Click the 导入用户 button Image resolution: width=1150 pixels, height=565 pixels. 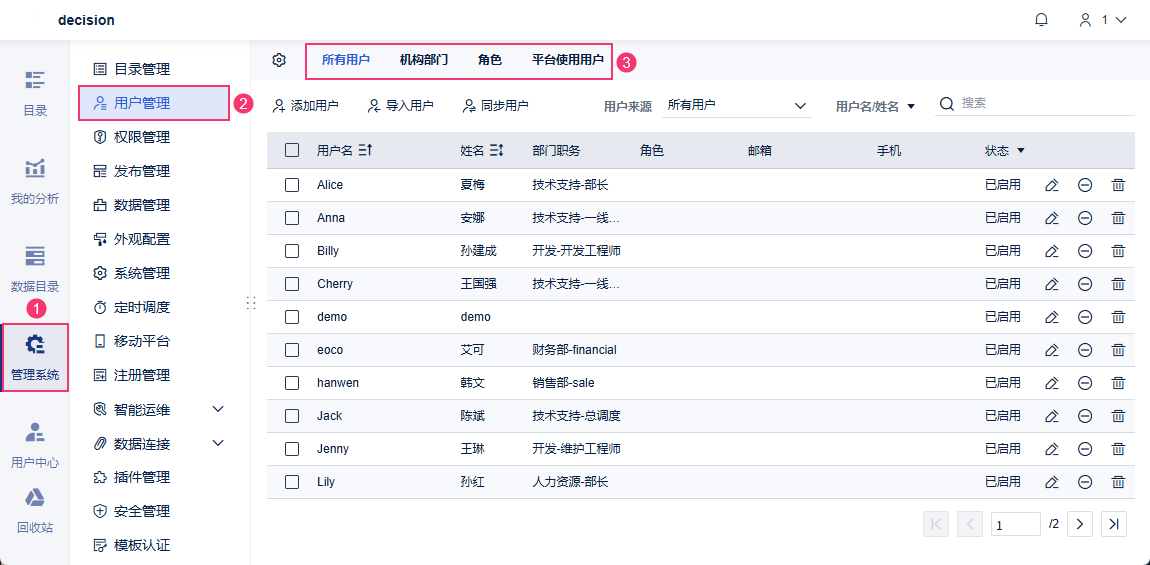[x=400, y=105]
